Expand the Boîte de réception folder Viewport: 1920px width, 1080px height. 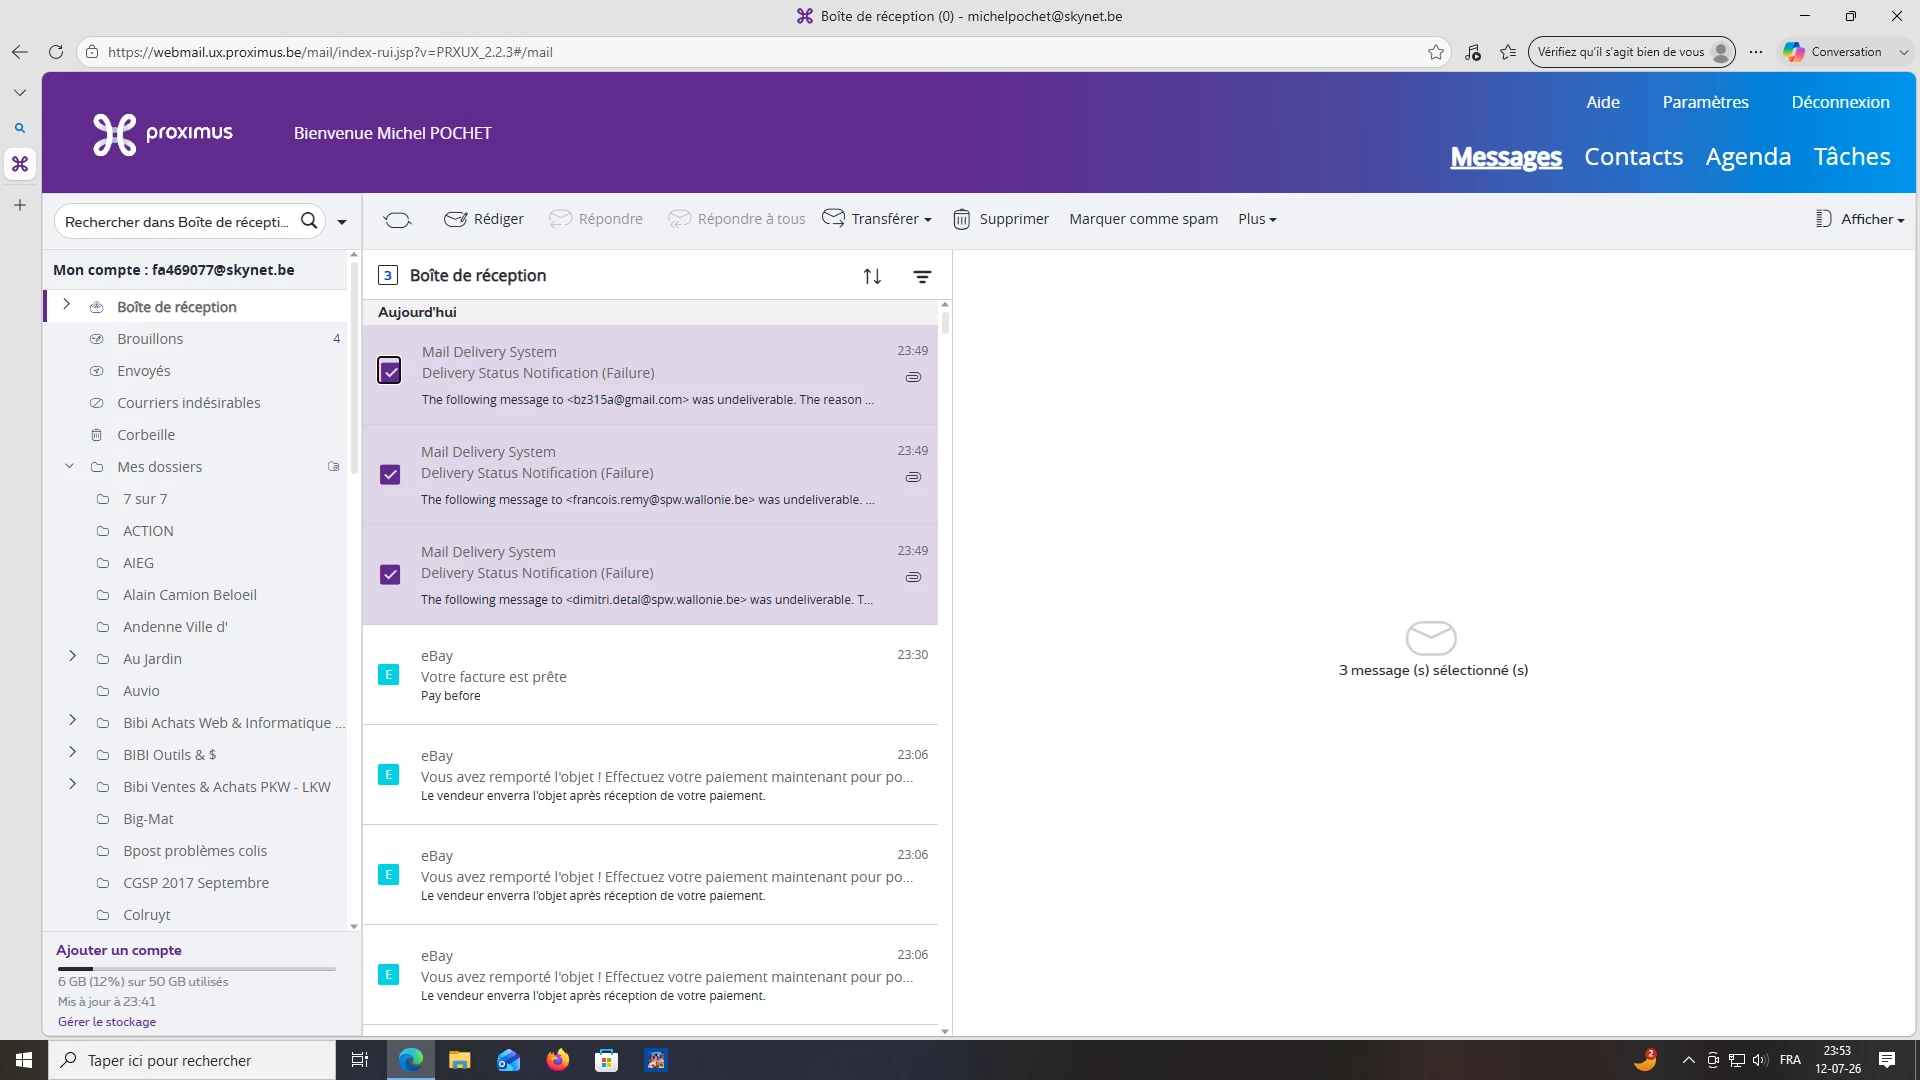click(x=66, y=304)
